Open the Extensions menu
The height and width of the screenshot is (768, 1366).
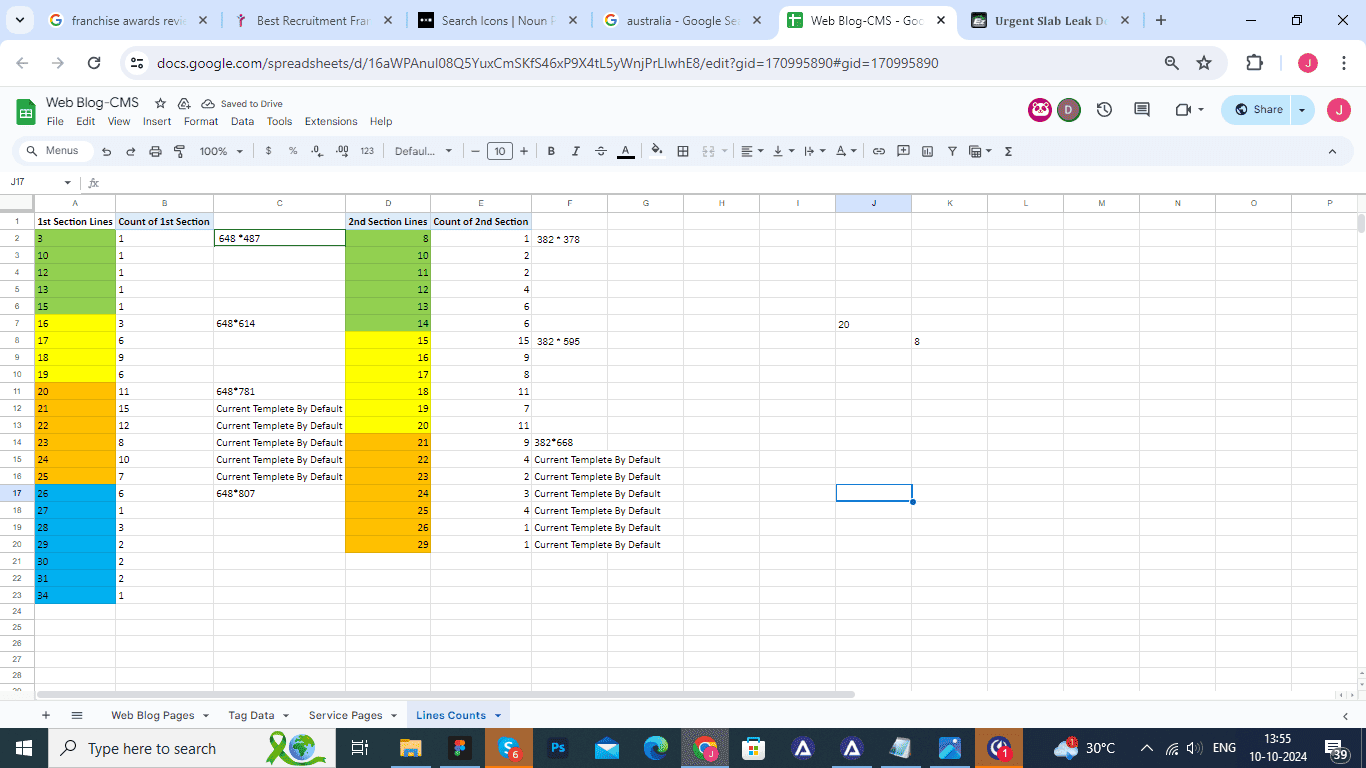point(331,121)
